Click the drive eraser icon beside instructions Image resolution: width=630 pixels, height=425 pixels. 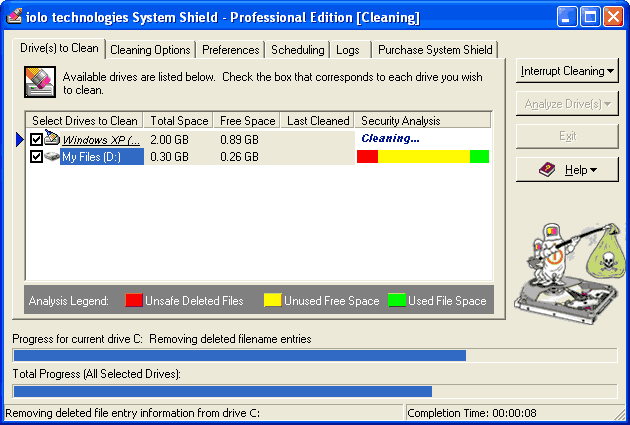[40, 82]
